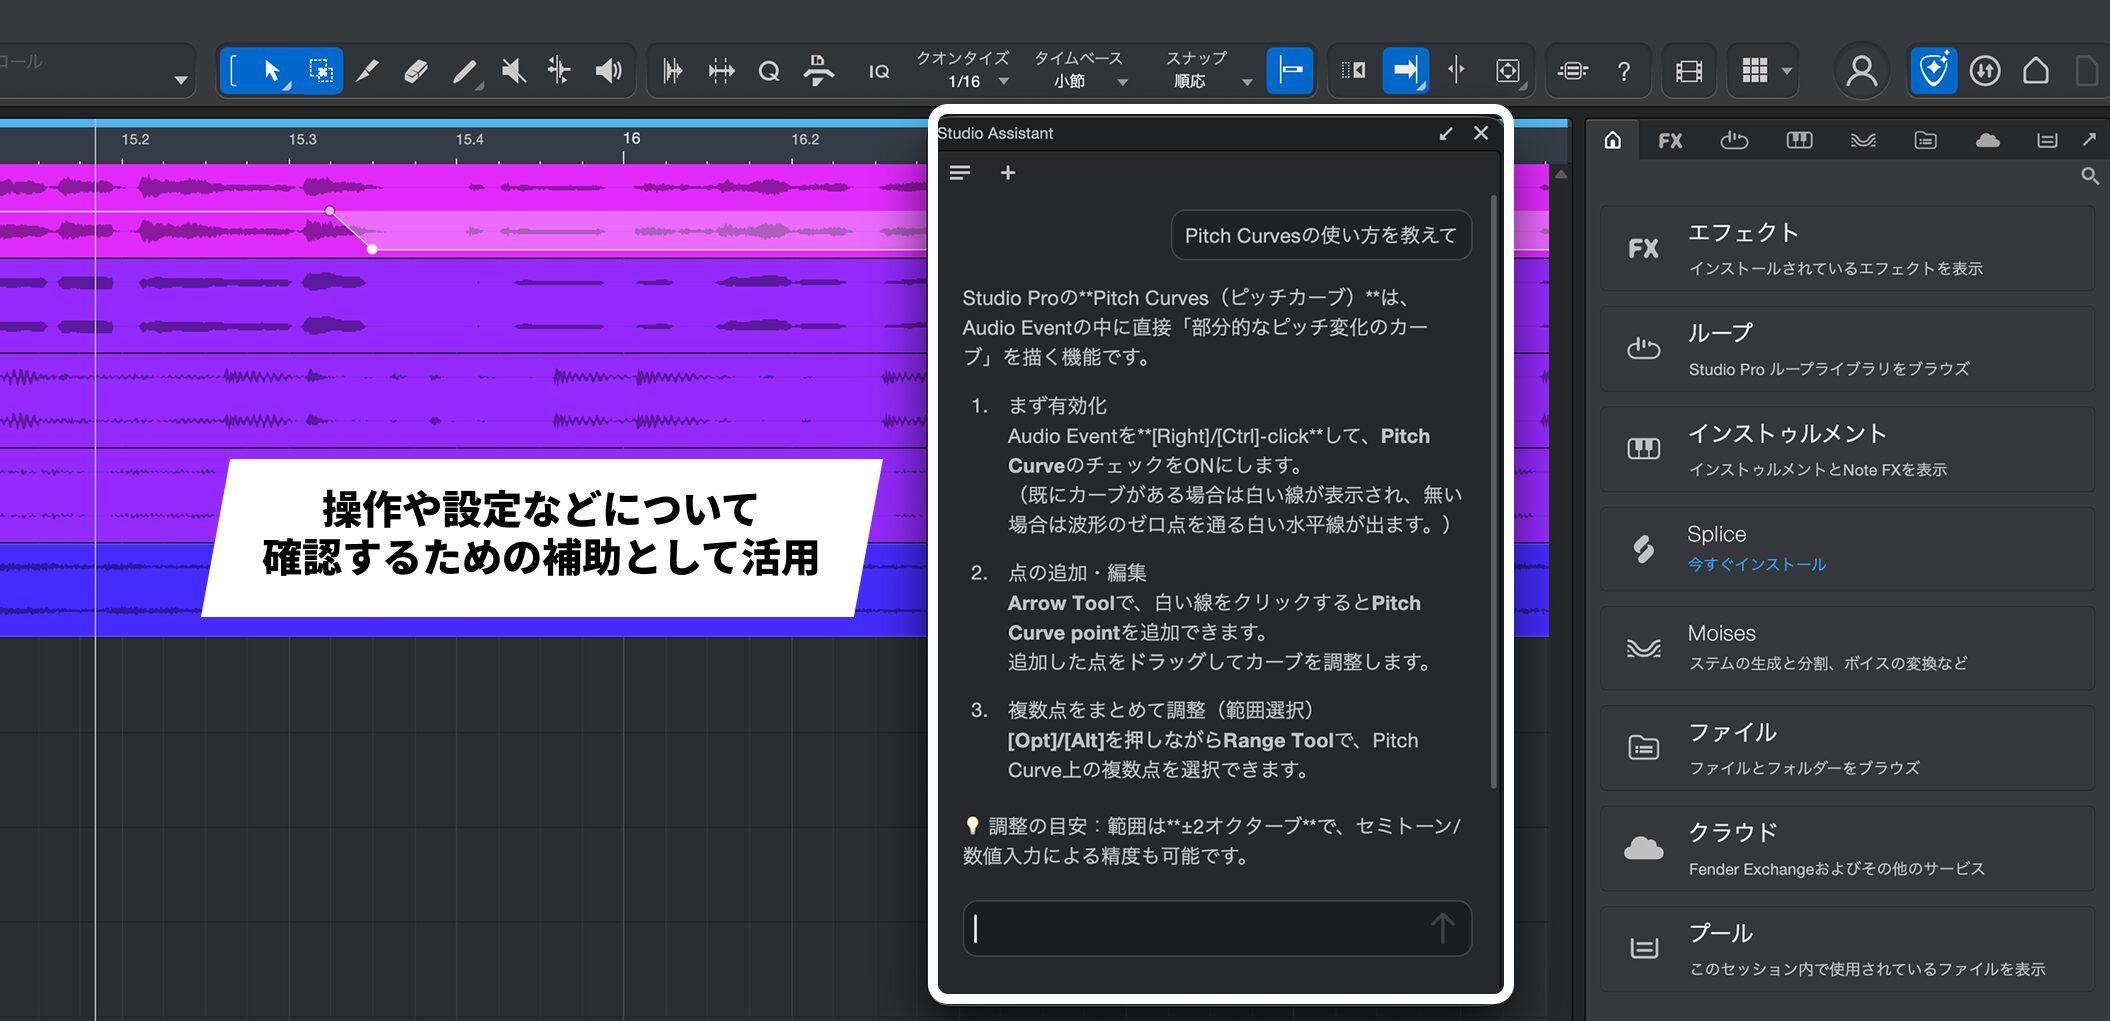Switch to the browser Loops tab

[1734, 140]
